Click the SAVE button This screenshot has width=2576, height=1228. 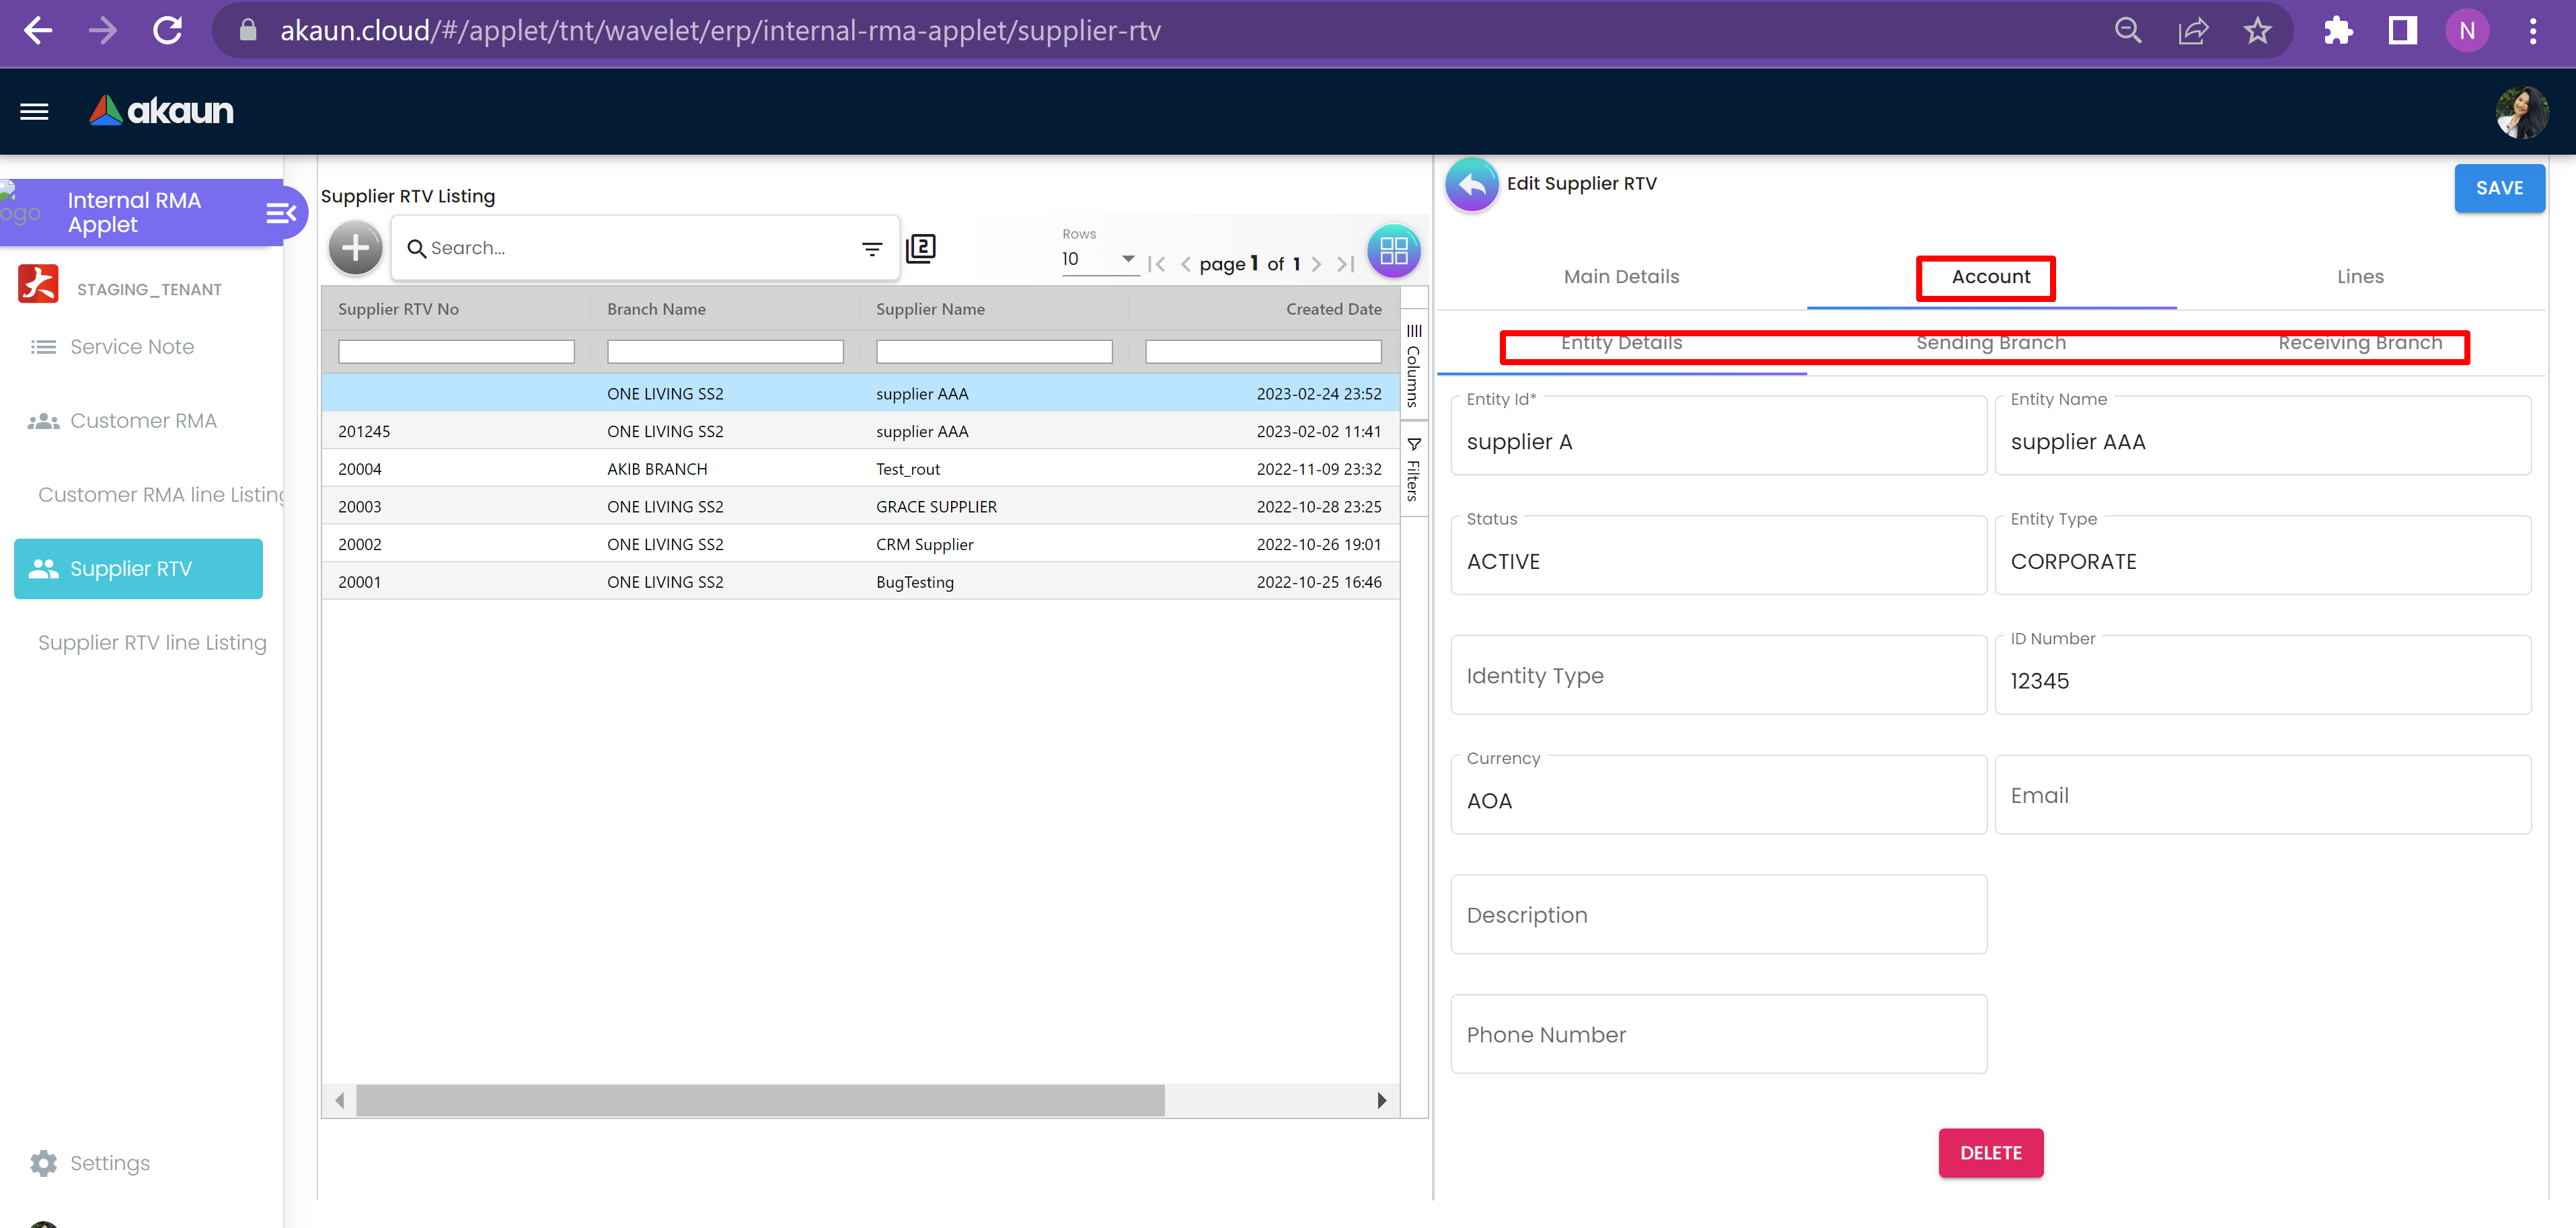coord(2498,188)
